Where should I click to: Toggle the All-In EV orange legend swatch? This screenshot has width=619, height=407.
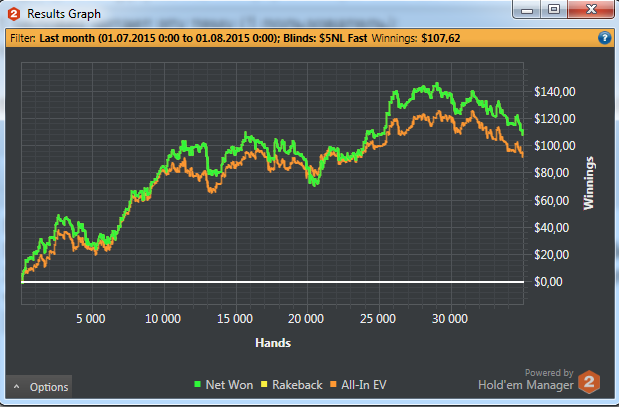tap(333, 384)
